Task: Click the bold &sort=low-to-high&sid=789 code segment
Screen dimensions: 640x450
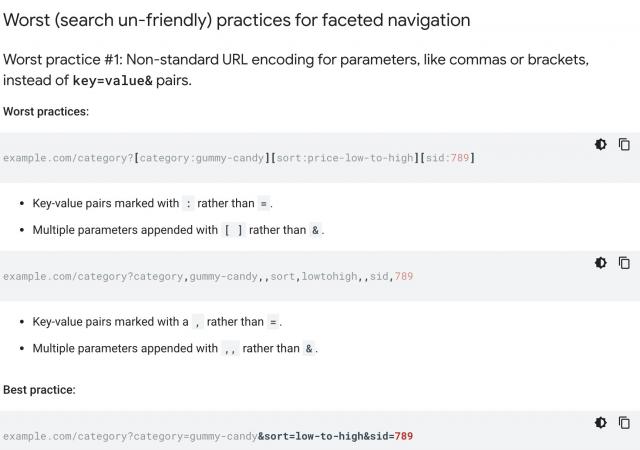Action: coord(336,436)
